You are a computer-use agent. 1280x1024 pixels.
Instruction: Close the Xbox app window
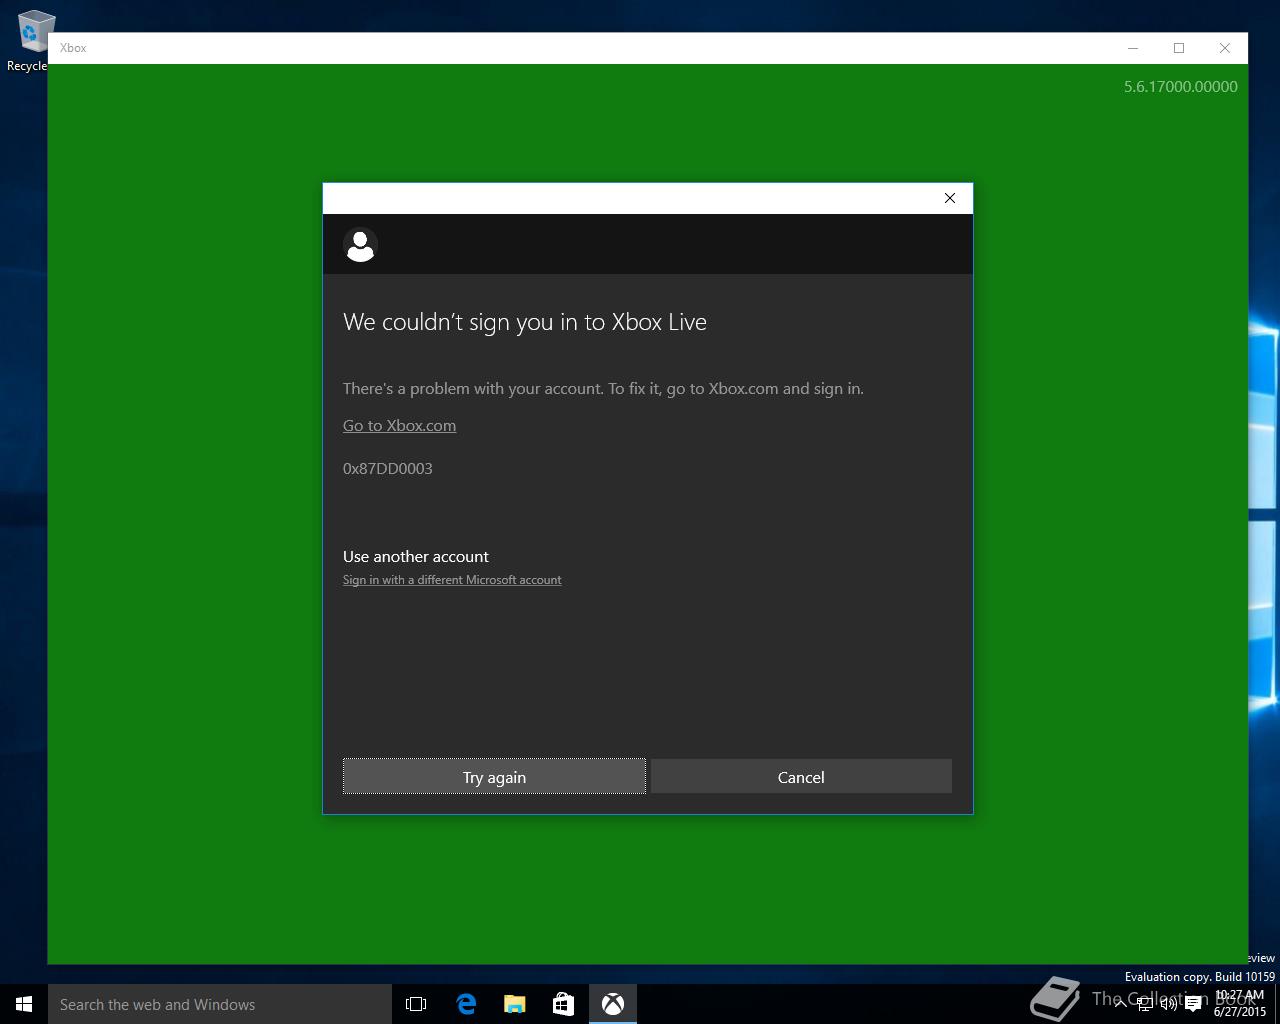point(1225,48)
